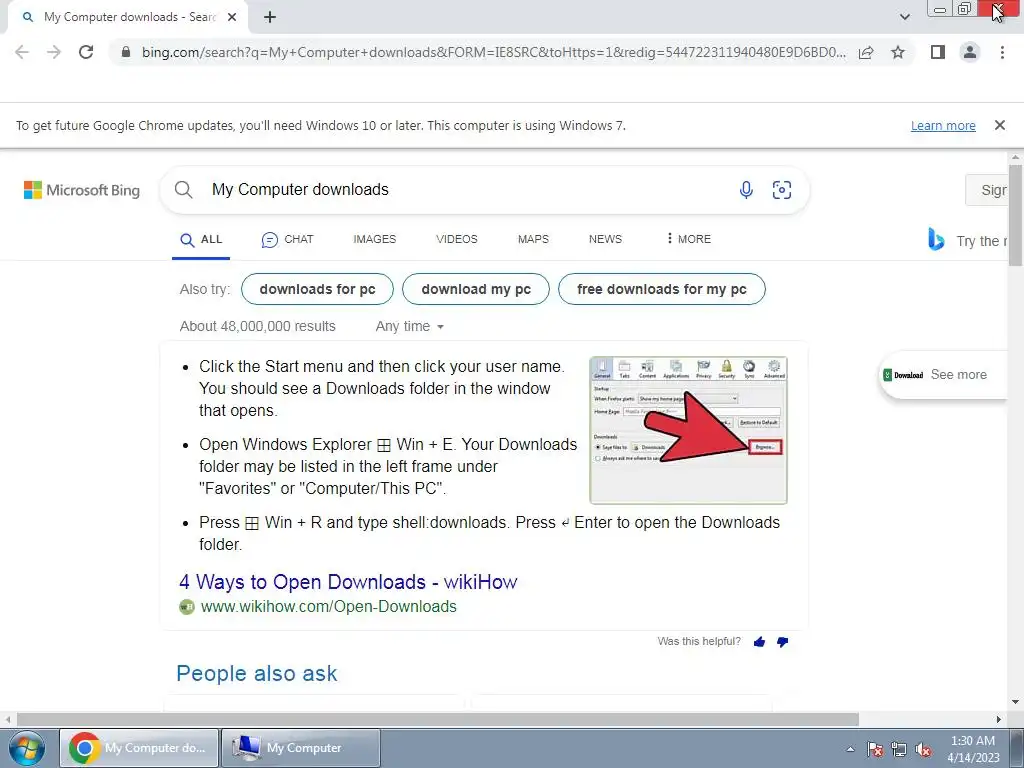Select suggestion 'download my pc'
The height and width of the screenshot is (768, 1024).
coord(476,289)
